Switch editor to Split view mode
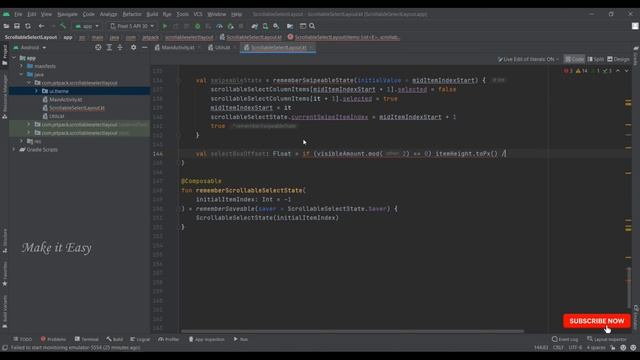The height and width of the screenshot is (360, 640). (596, 59)
